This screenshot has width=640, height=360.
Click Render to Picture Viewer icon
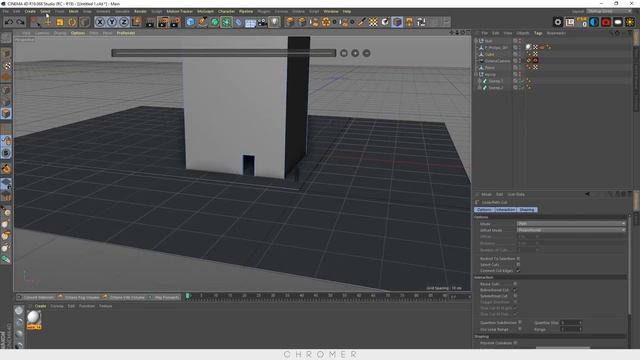click(x=163, y=22)
